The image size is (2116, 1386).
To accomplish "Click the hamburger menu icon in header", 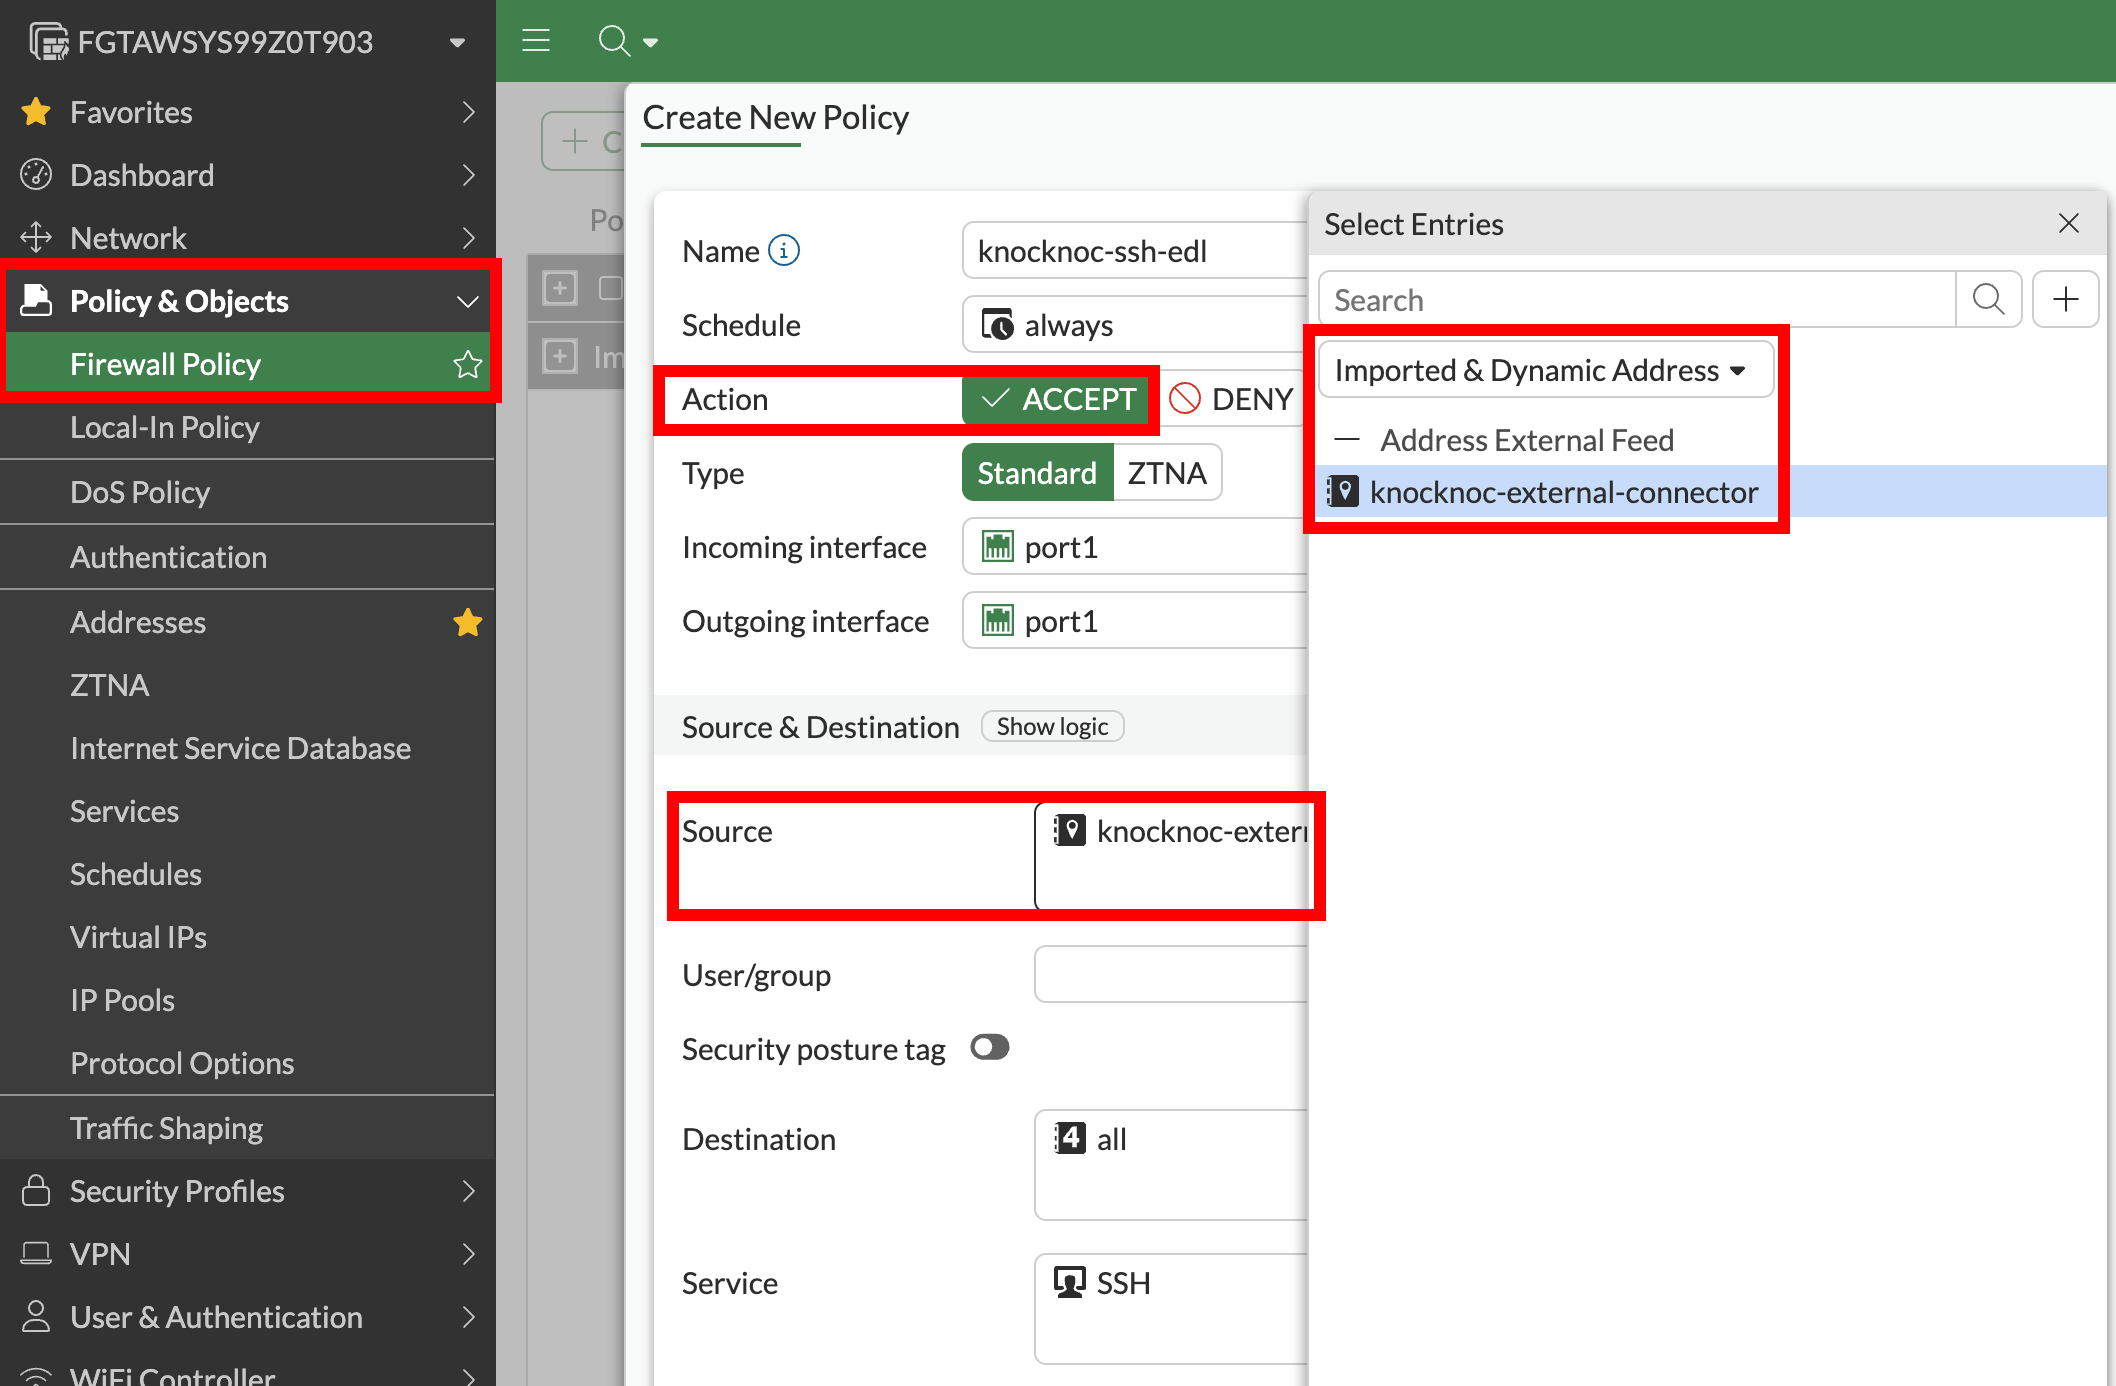I will coord(536,41).
